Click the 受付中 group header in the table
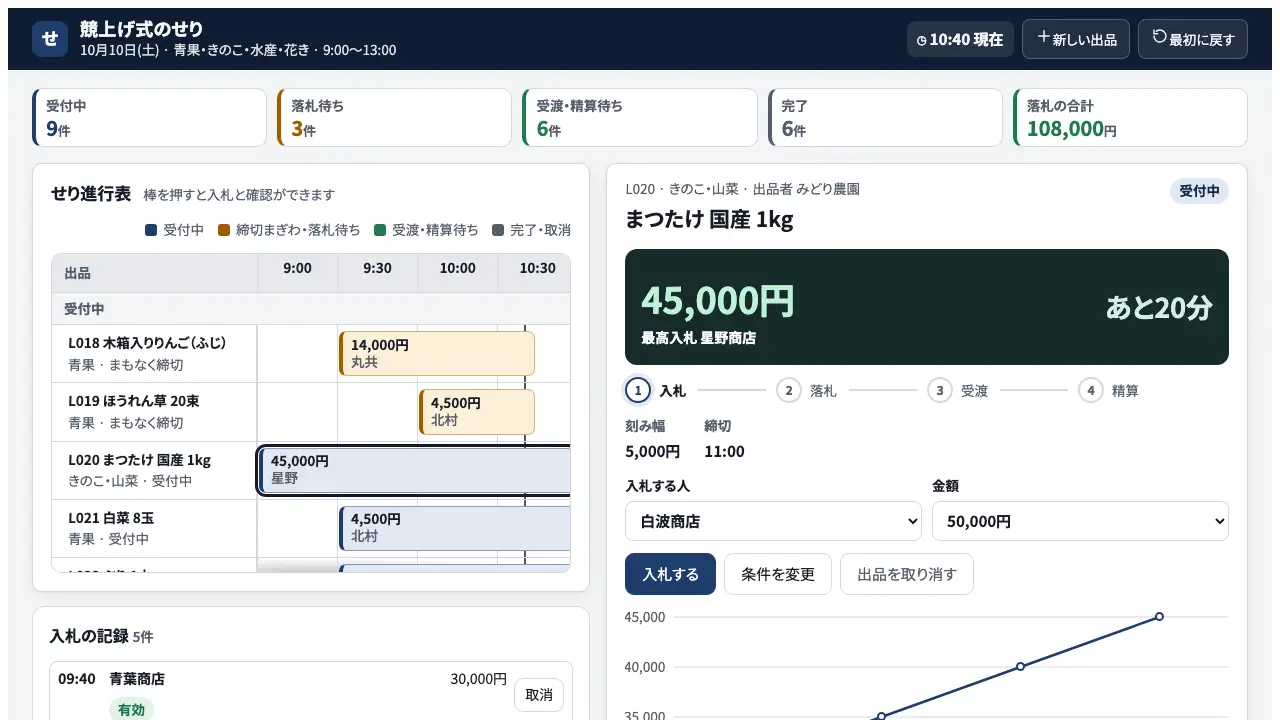The image size is (1280, 720). (x=311, y=309)
